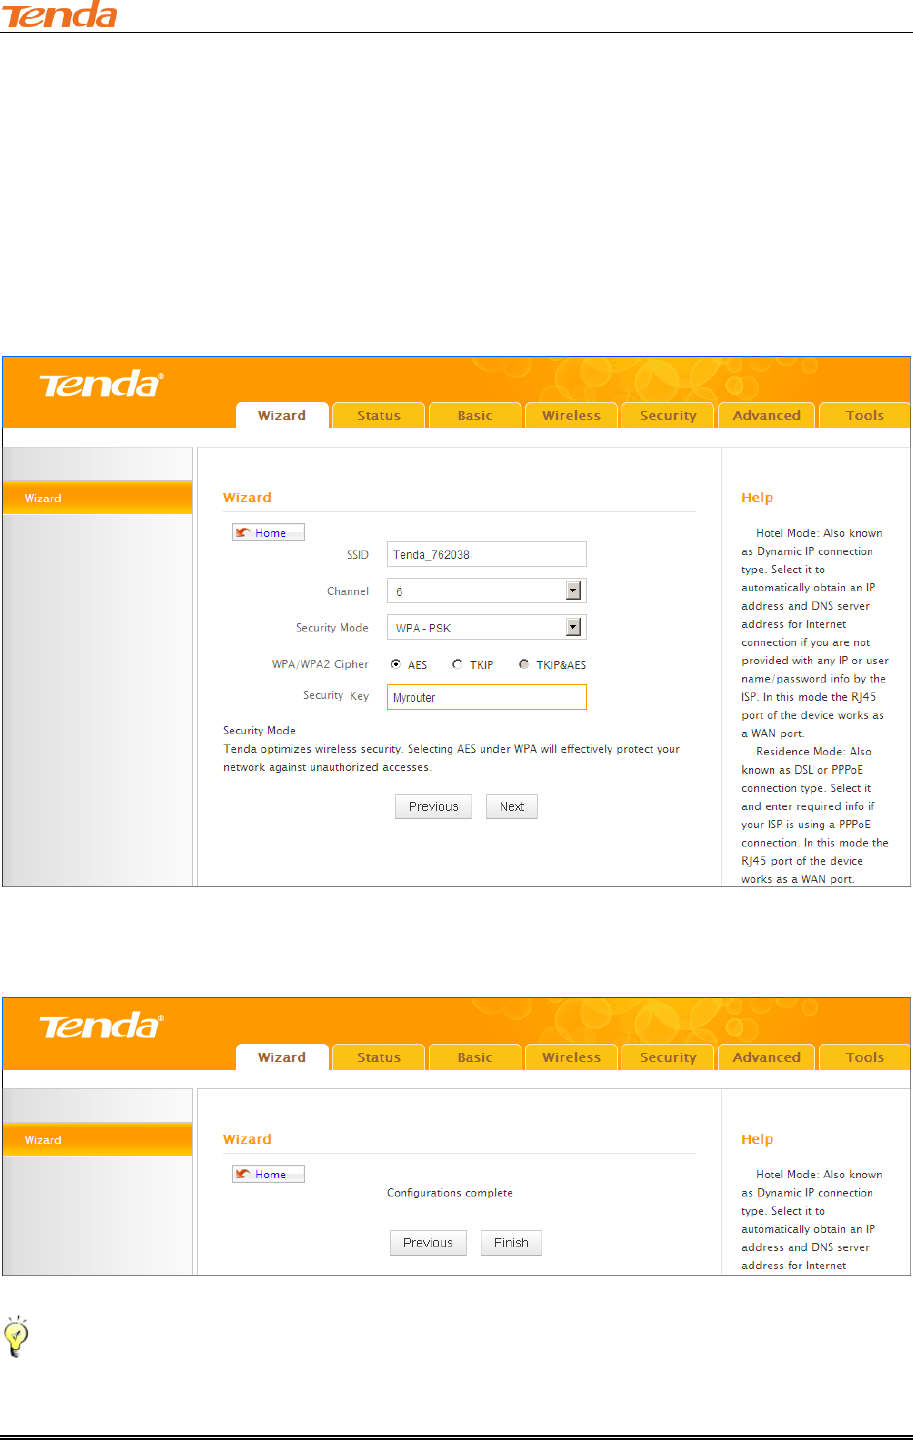Select TKIP cipher radio button

coord(457,664)
